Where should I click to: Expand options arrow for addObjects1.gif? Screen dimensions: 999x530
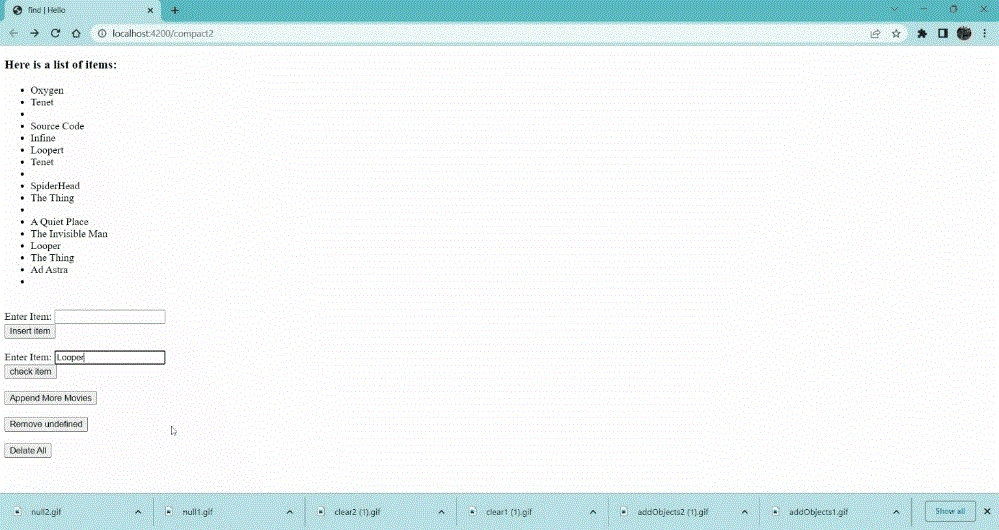point(896,512)
